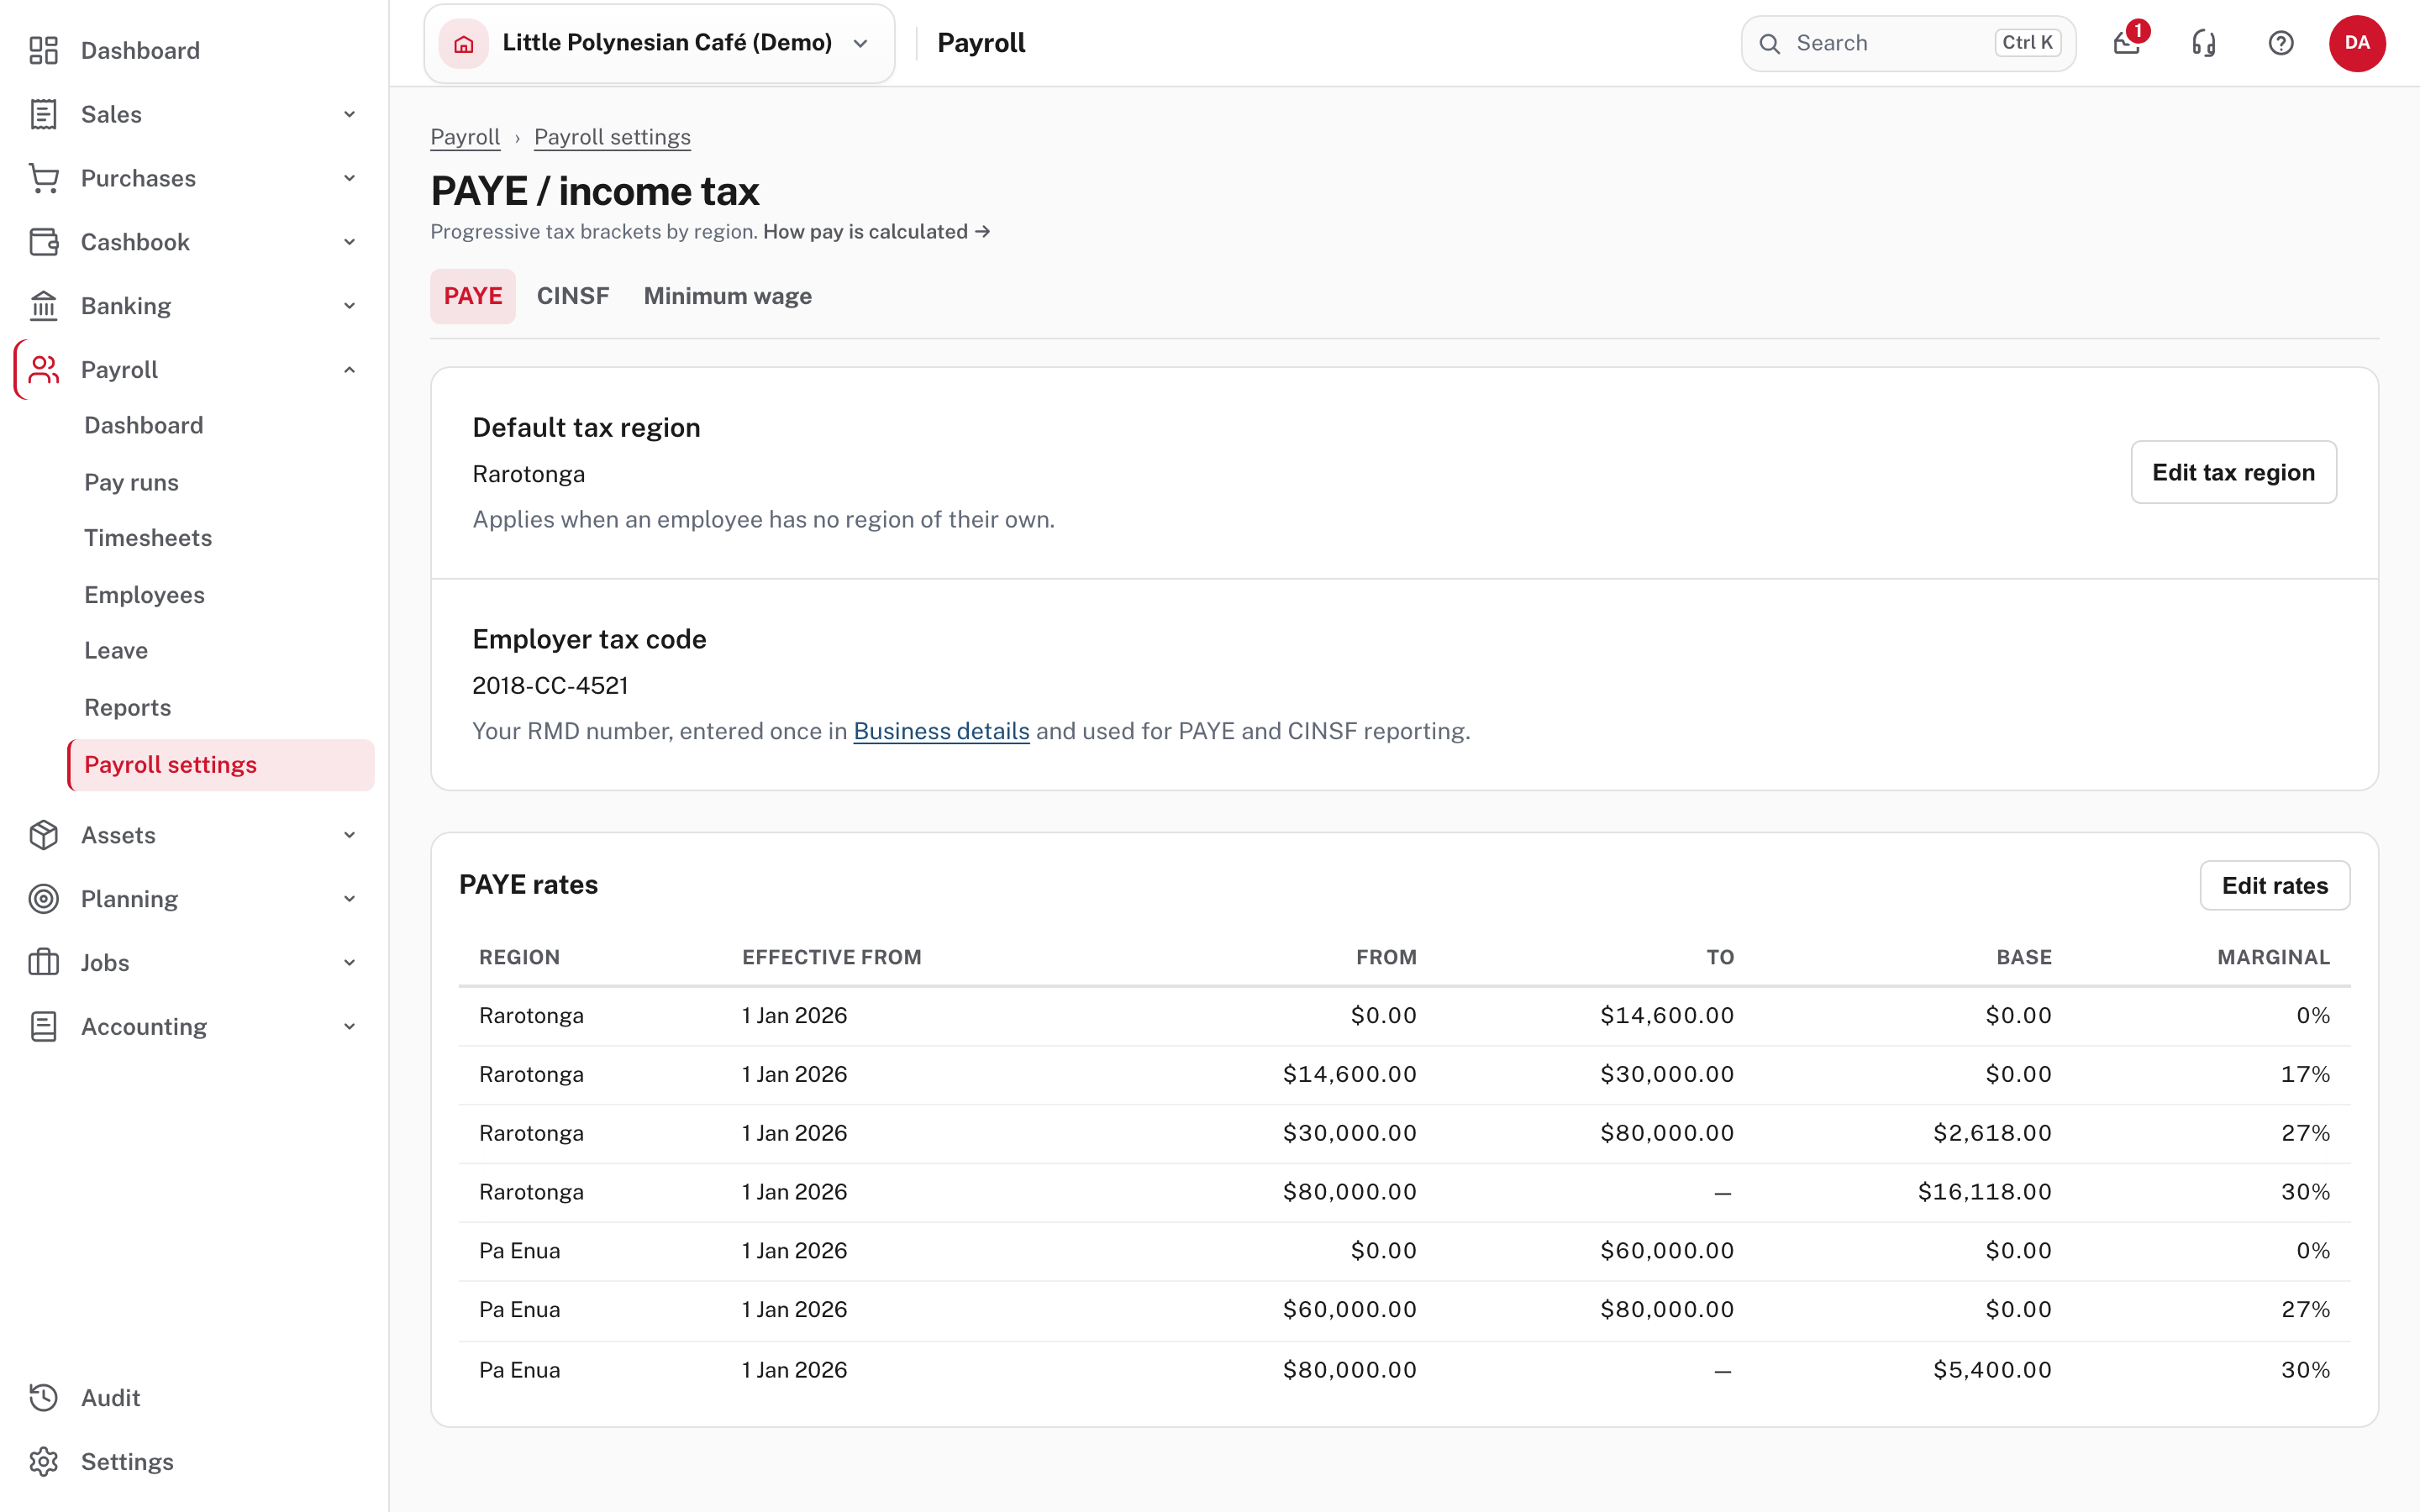Switch to the CINSF tab
2420x1512 pixels.
coord(573,296)
